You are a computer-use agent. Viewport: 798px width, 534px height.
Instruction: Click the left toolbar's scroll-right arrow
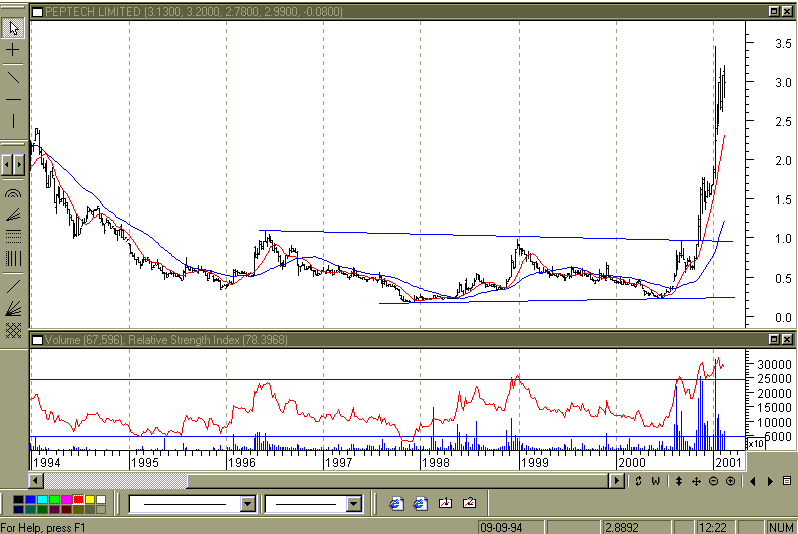tap(19, 165)
